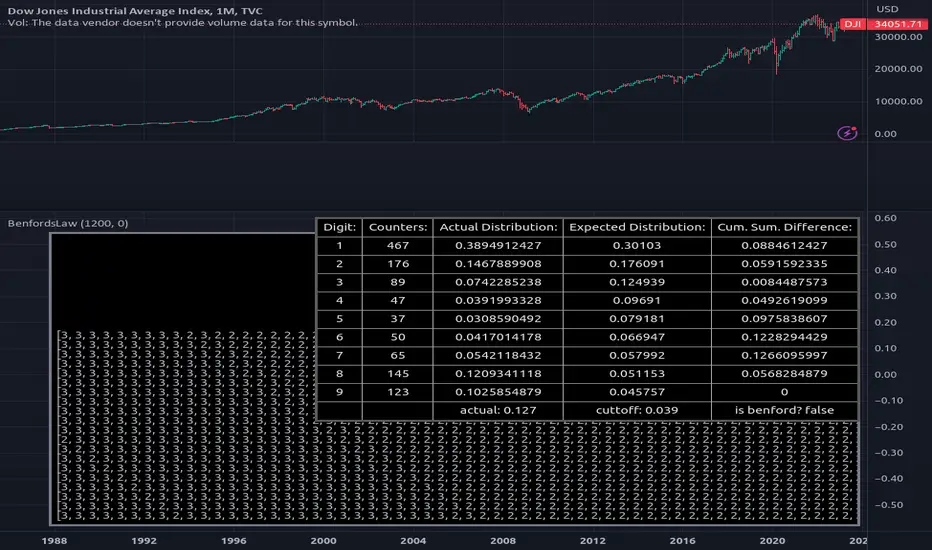Click actual distribution value 0.0308590492

tap(498, 319)
